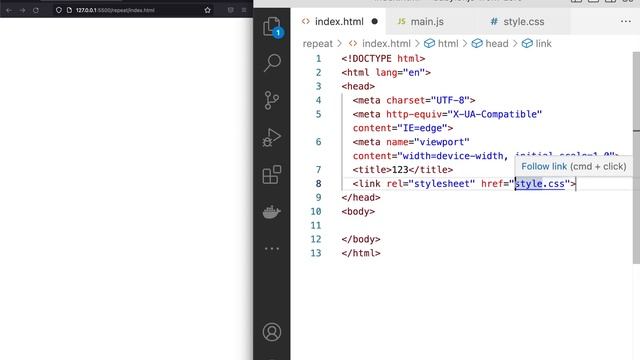Click the link breadcrumb
This screenshot has width=640, height=360.
pyautogui.click(x=543, y=44)
